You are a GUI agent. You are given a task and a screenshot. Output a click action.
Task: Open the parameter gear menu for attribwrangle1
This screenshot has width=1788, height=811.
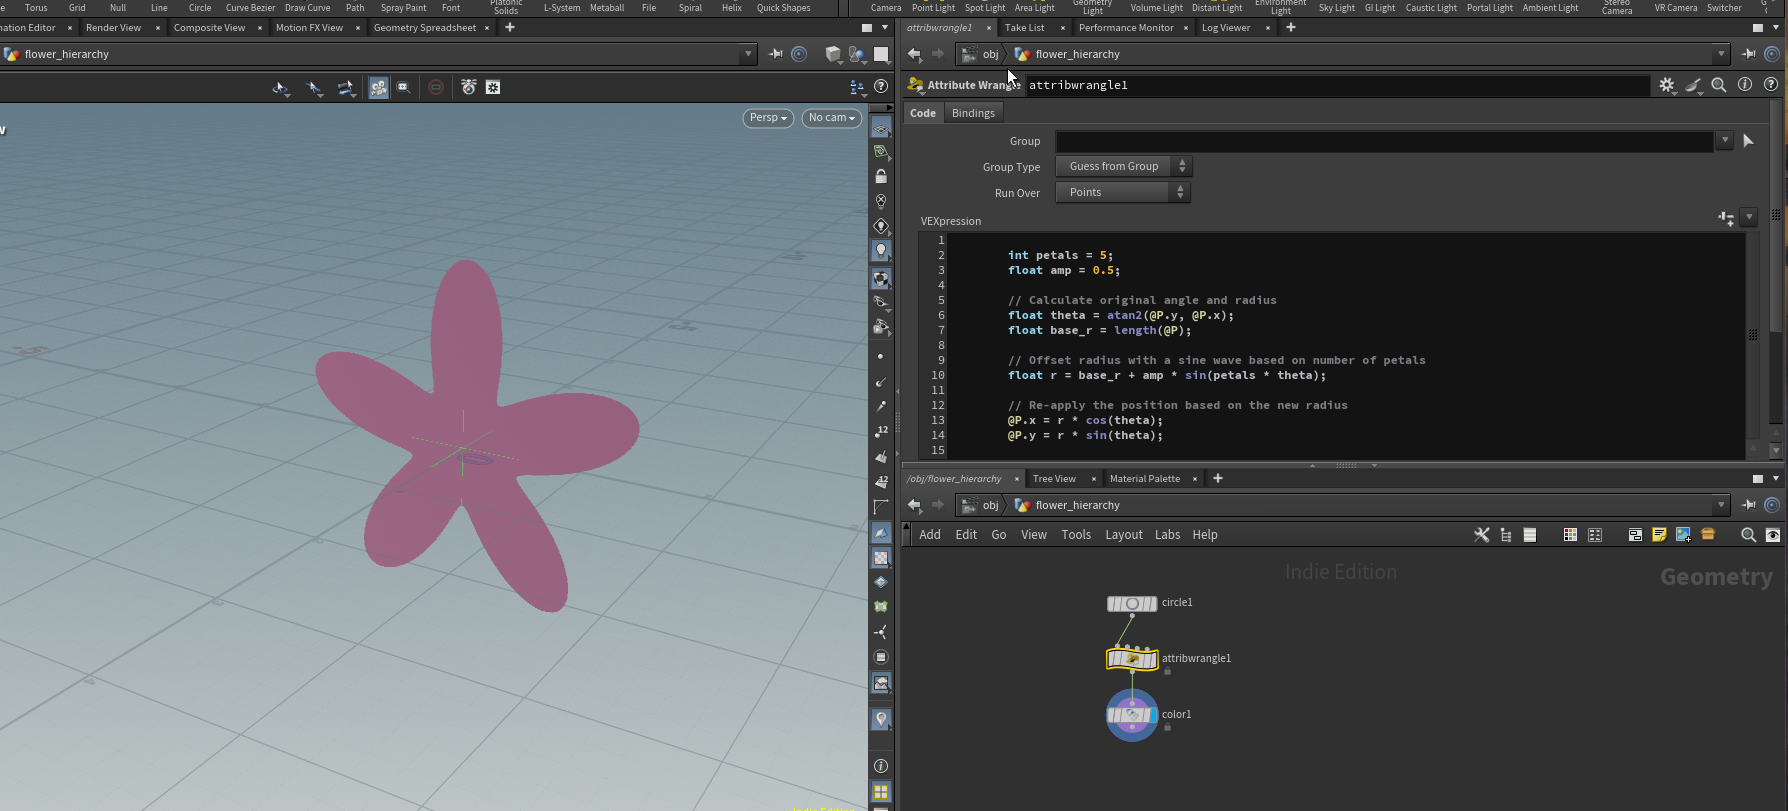(1666, 85)
